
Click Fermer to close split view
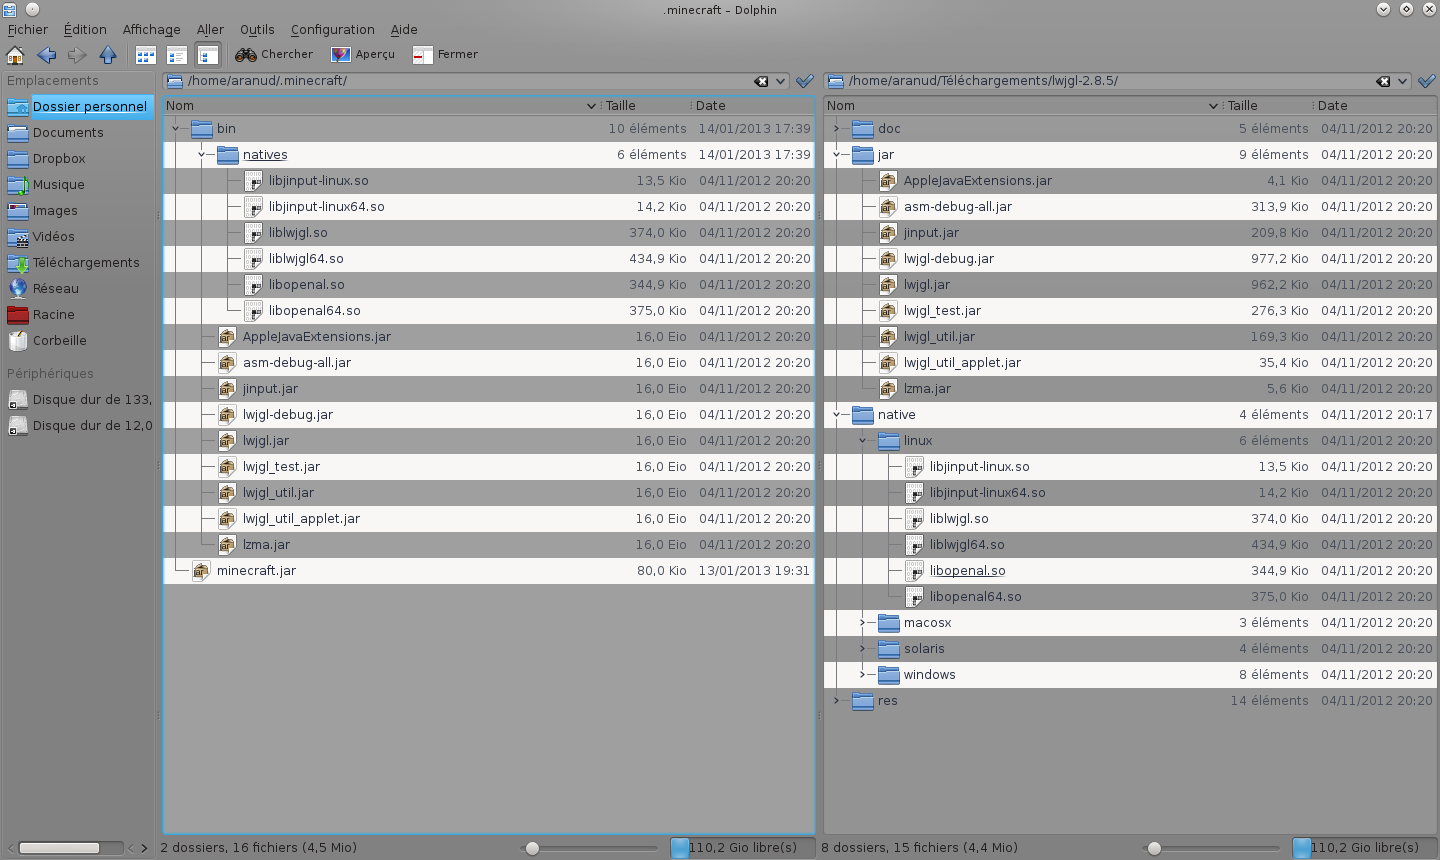445,55
